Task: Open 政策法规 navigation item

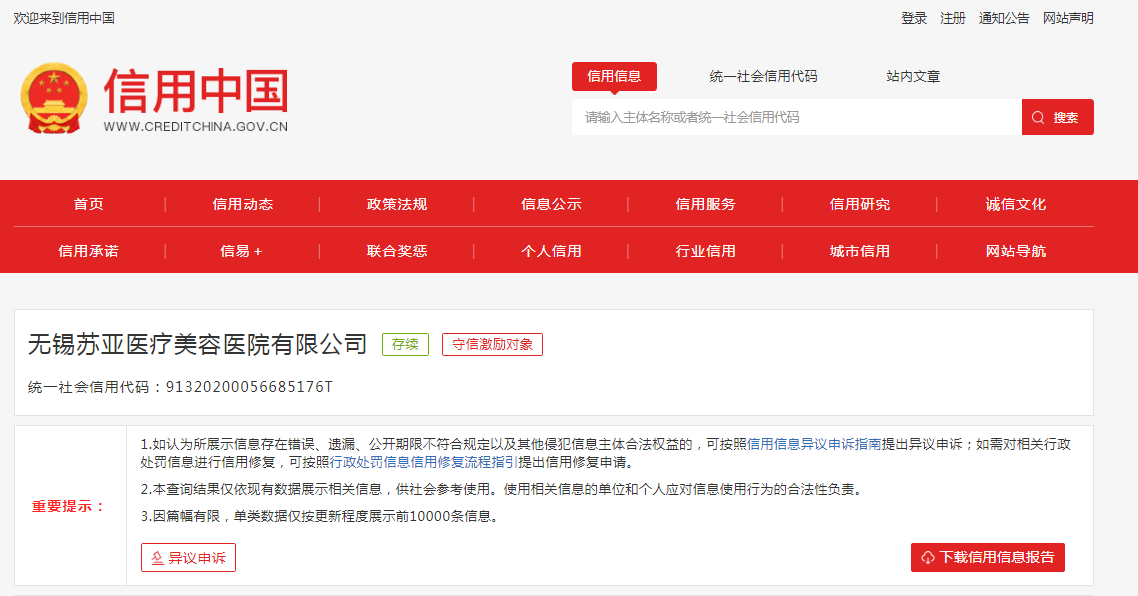Action: point(397,204)
